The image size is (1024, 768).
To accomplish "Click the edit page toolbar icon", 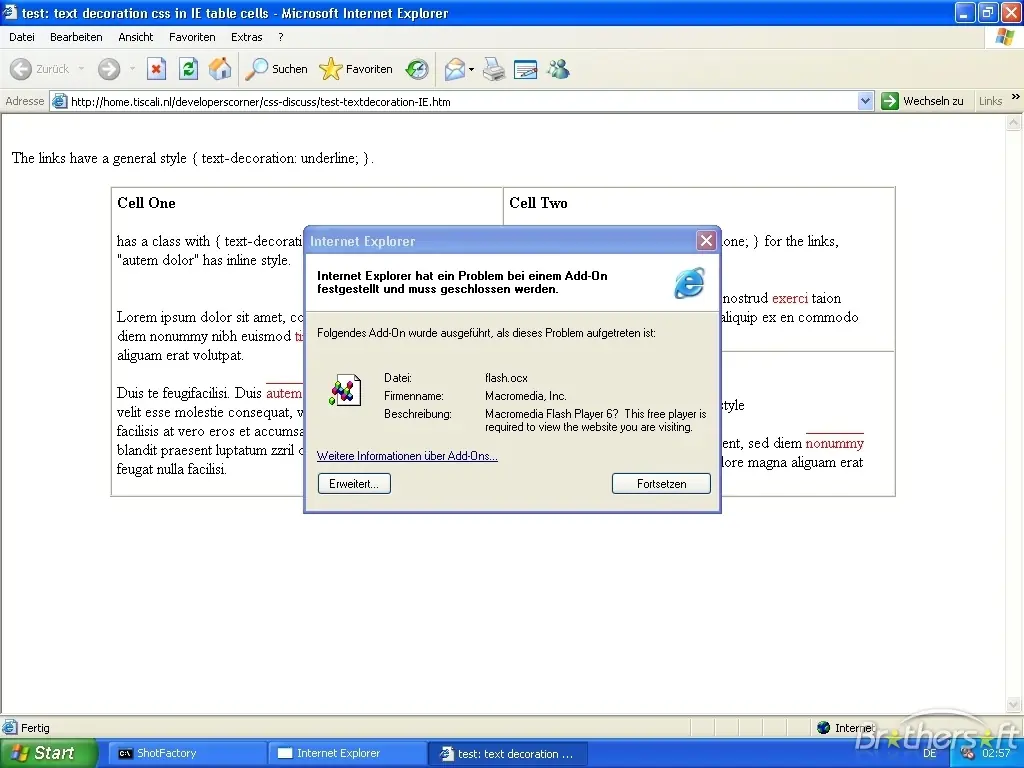I will pyautogui.click(x=526, y=69).
